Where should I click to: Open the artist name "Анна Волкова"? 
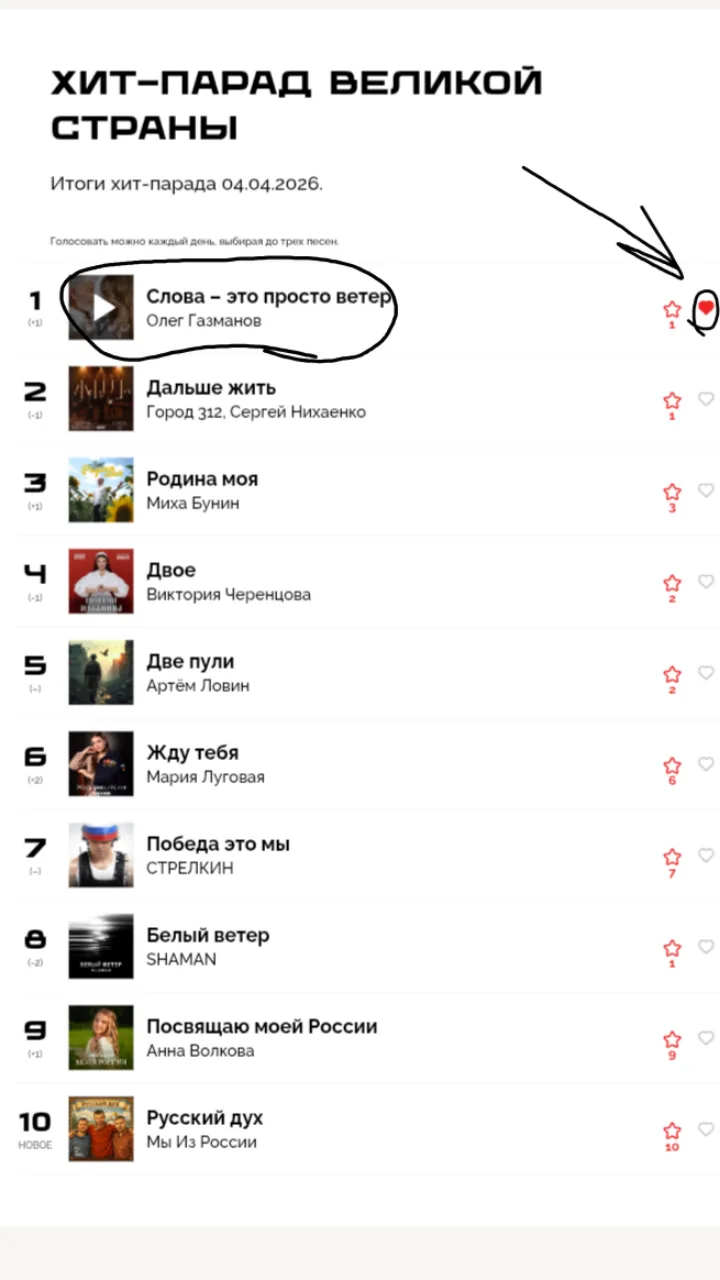pyautogui.click(x=200, y=1051)
